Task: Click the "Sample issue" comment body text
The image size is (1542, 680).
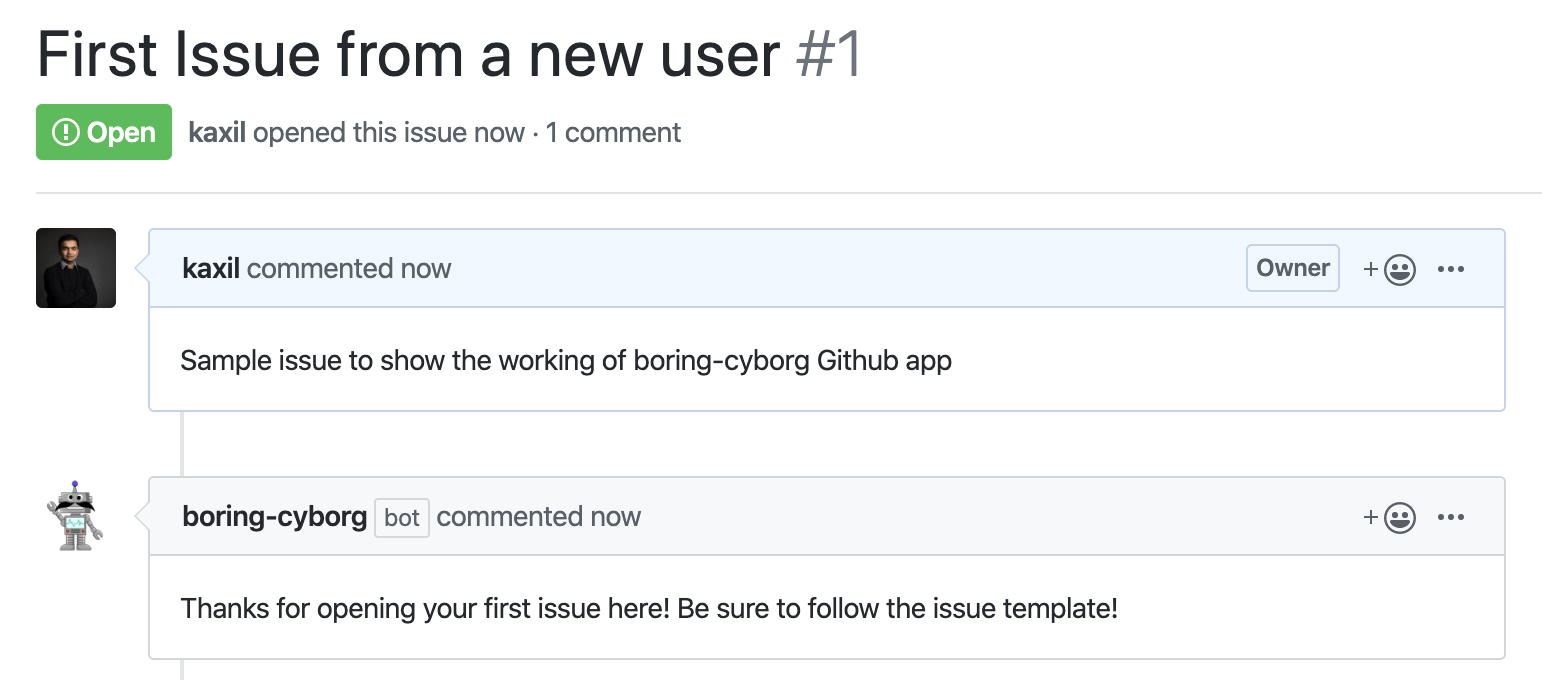Action: [x=565, y=360]
